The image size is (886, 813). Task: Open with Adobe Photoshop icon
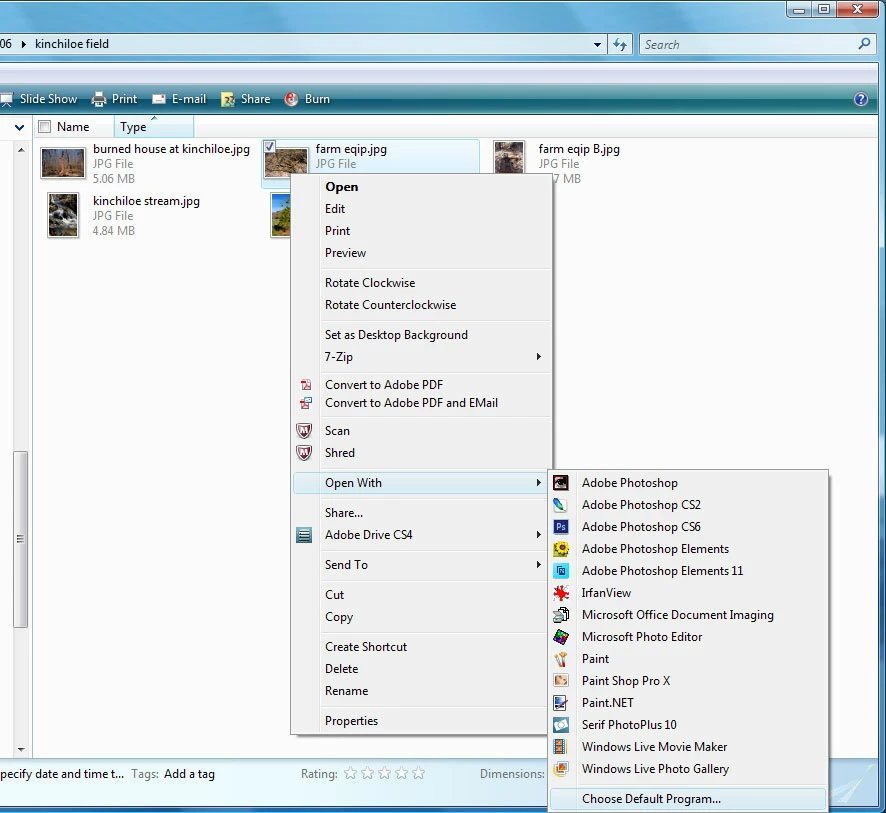click(561, 482)
